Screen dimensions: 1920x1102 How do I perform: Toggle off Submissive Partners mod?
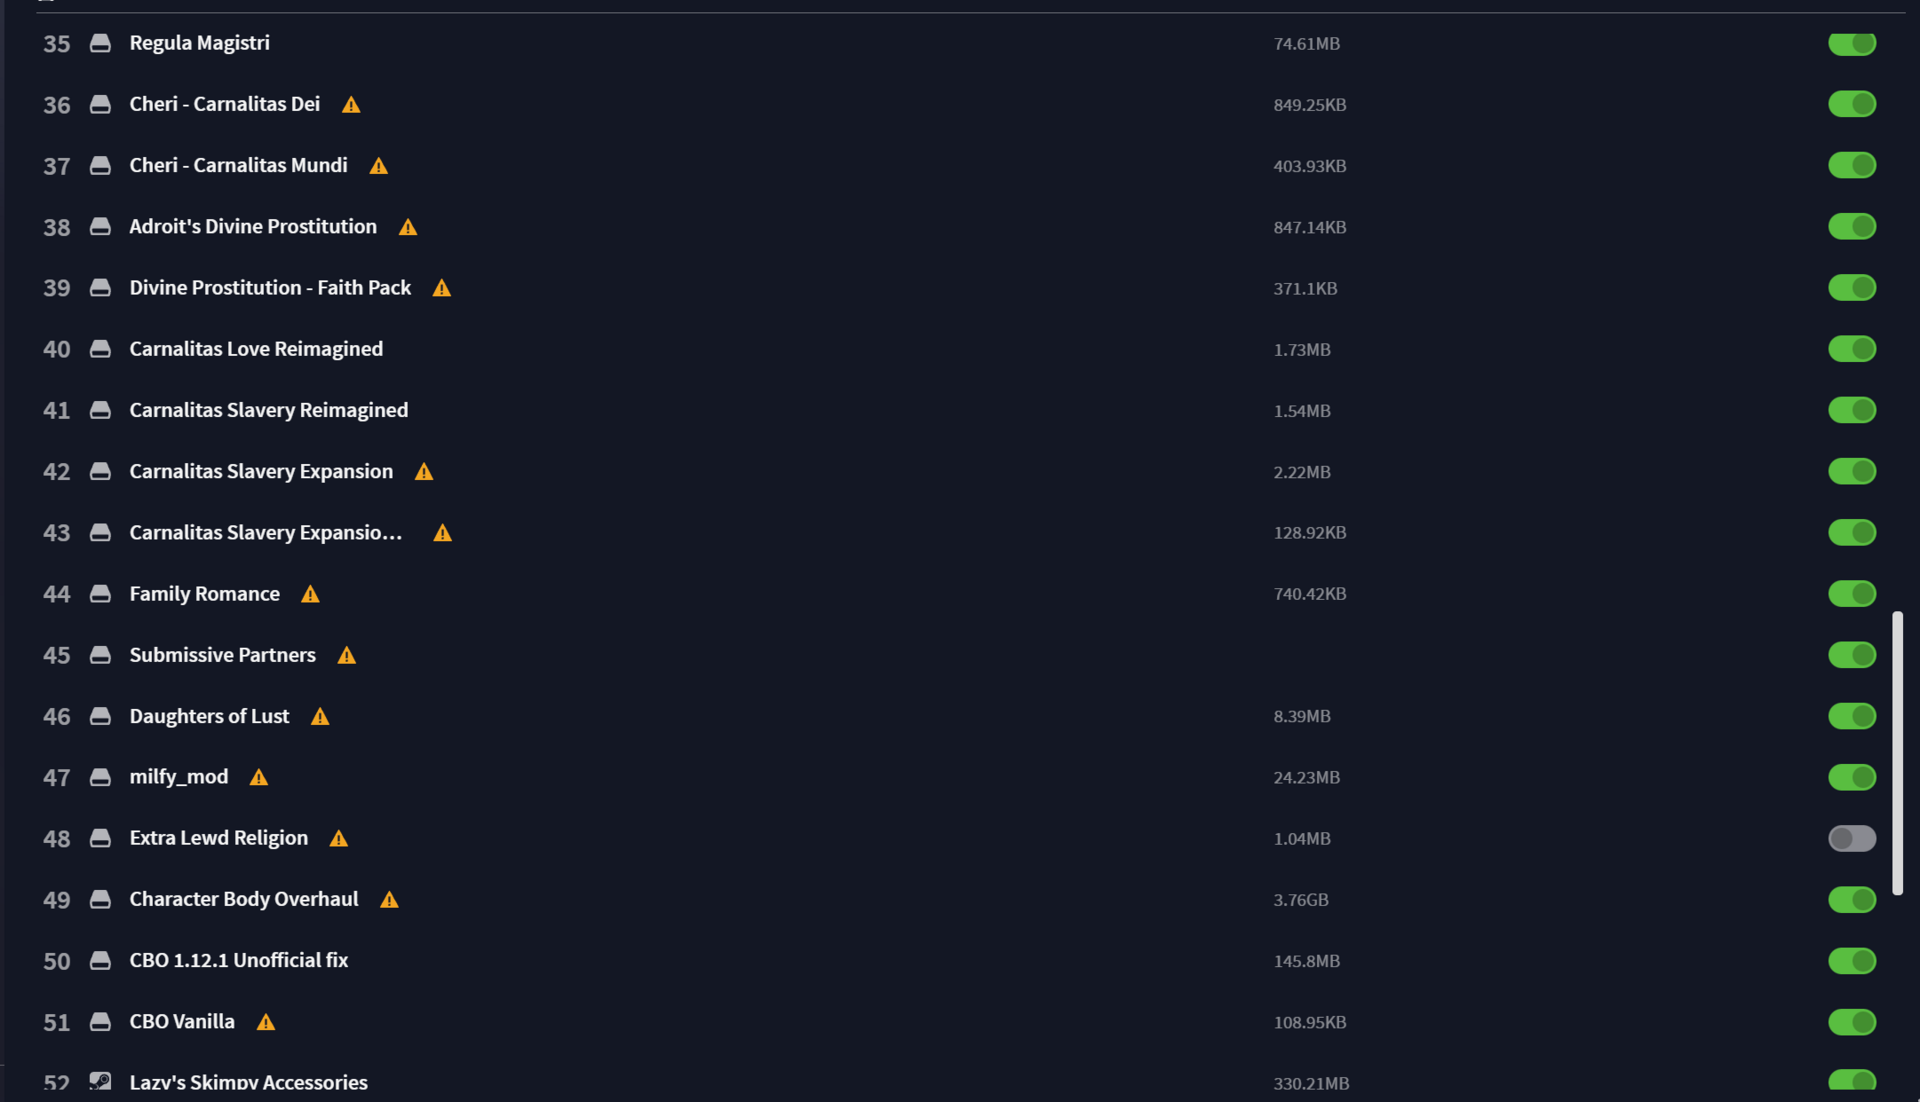[x=1852, y=655]
